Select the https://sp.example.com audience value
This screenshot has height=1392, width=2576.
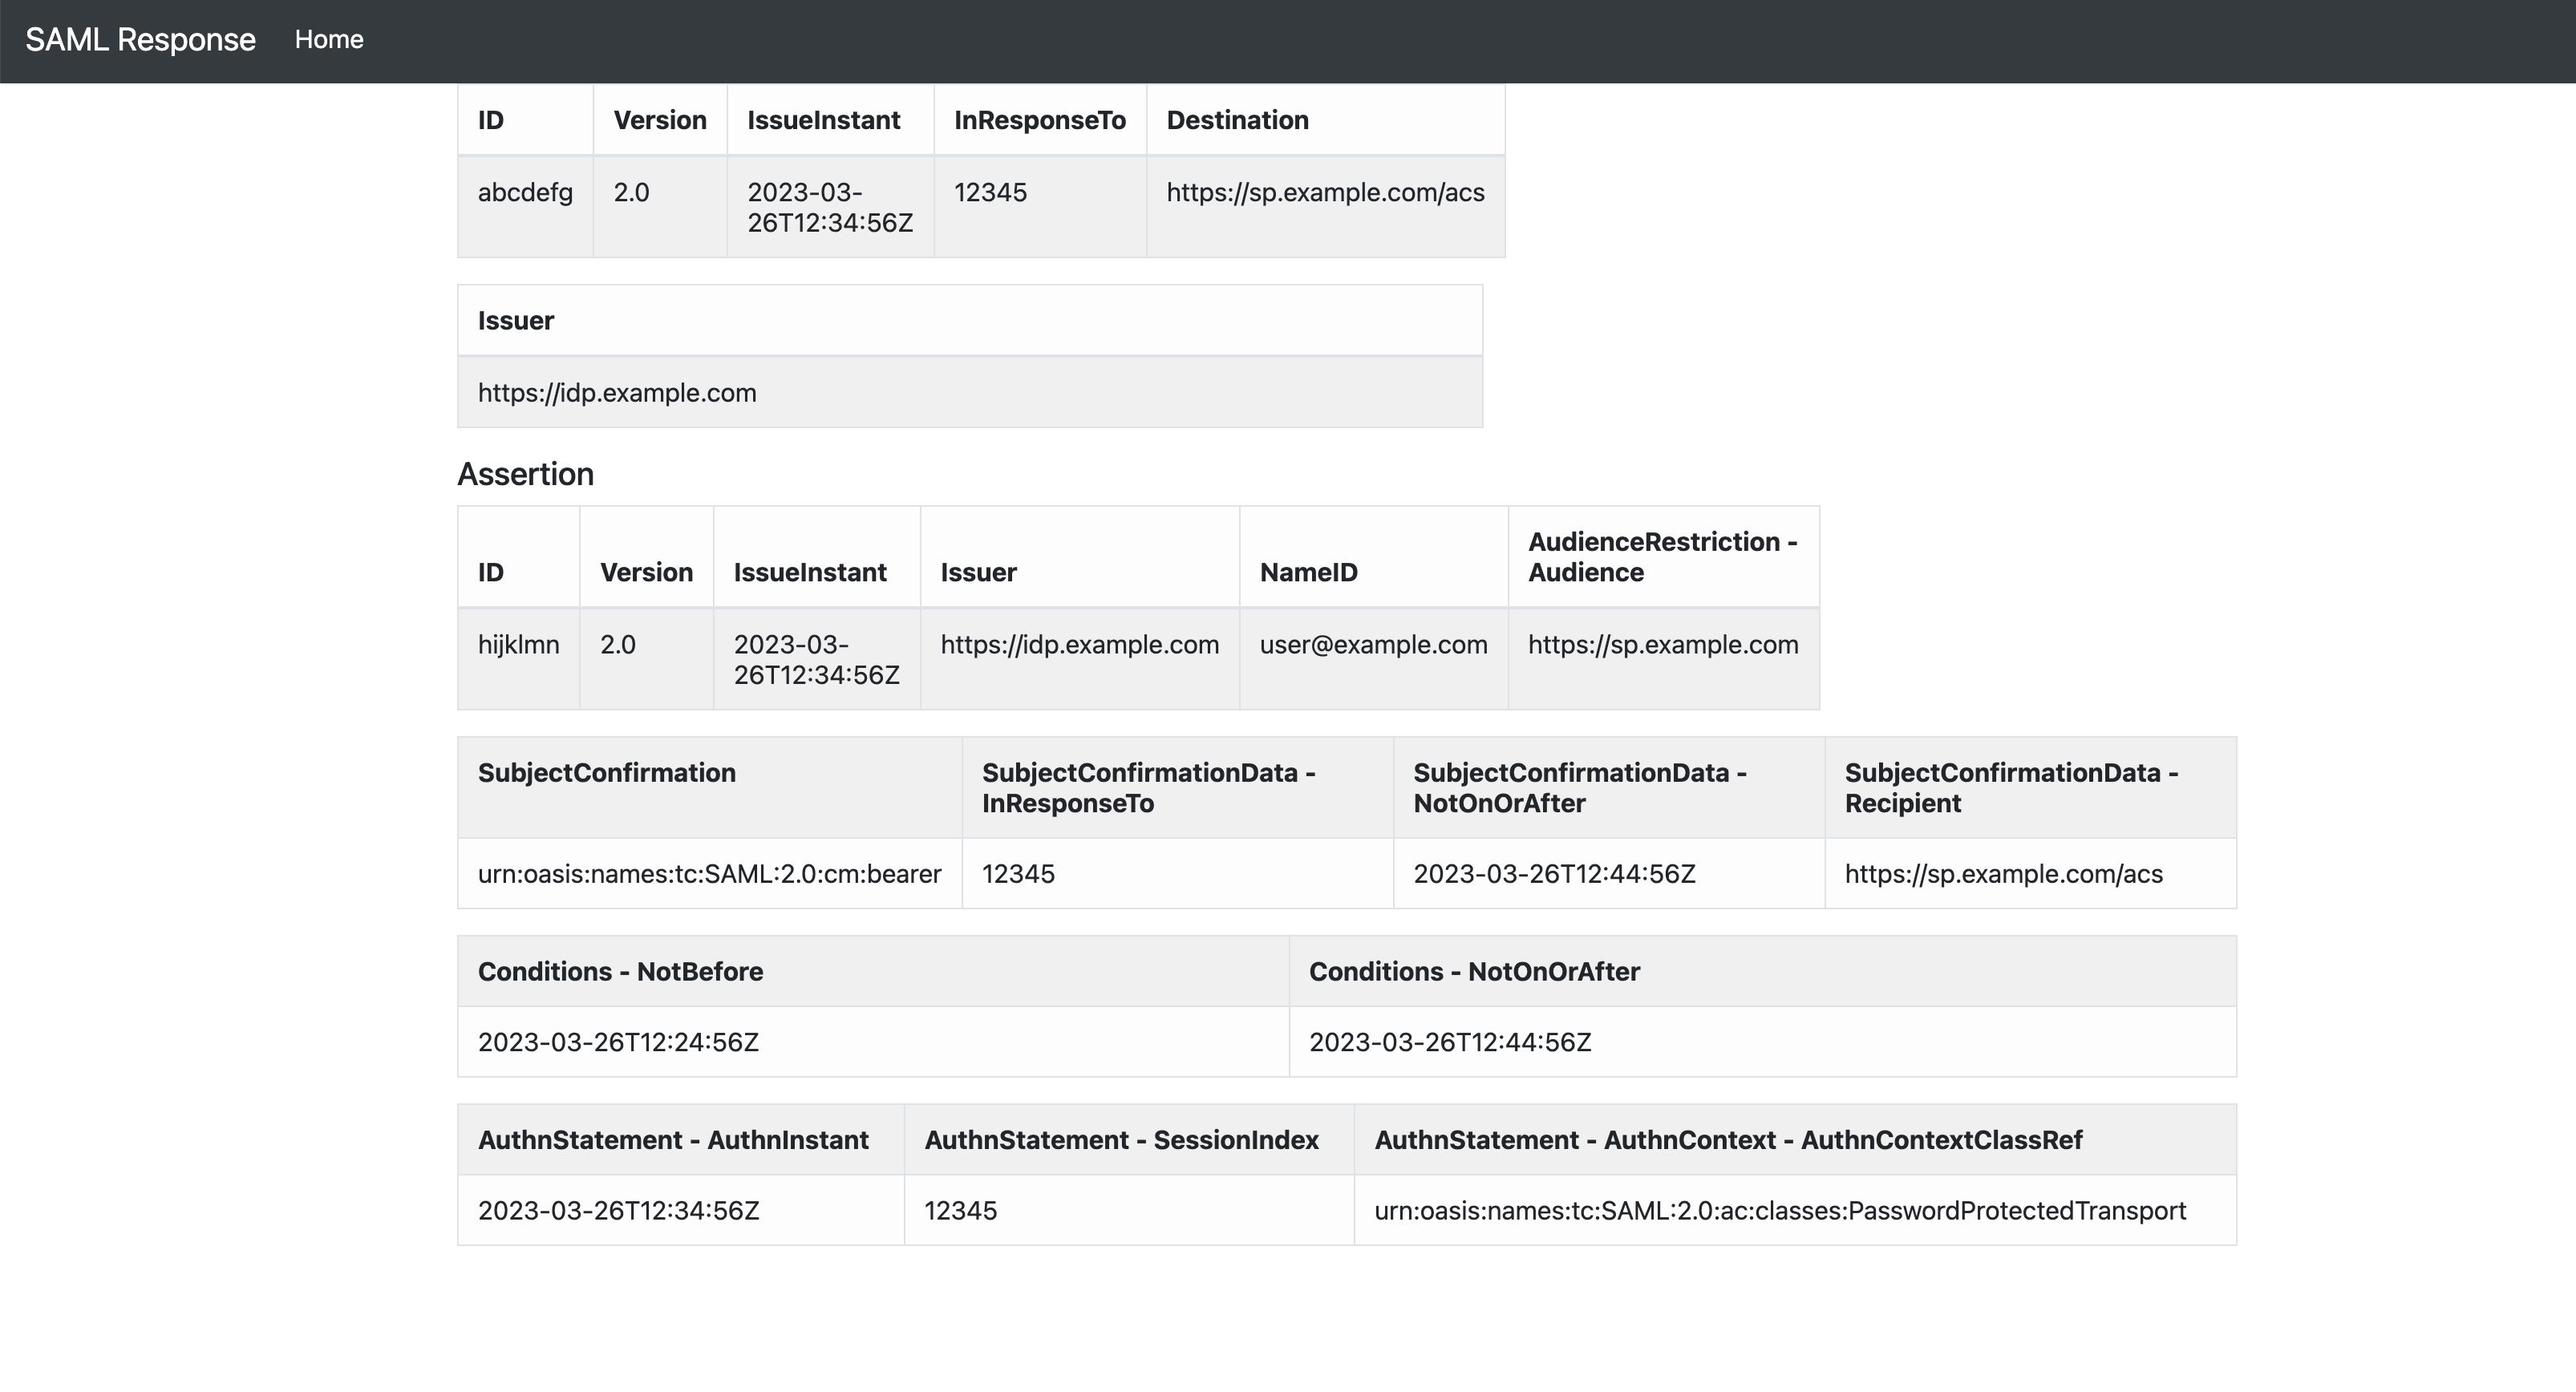coord(1664,659)
